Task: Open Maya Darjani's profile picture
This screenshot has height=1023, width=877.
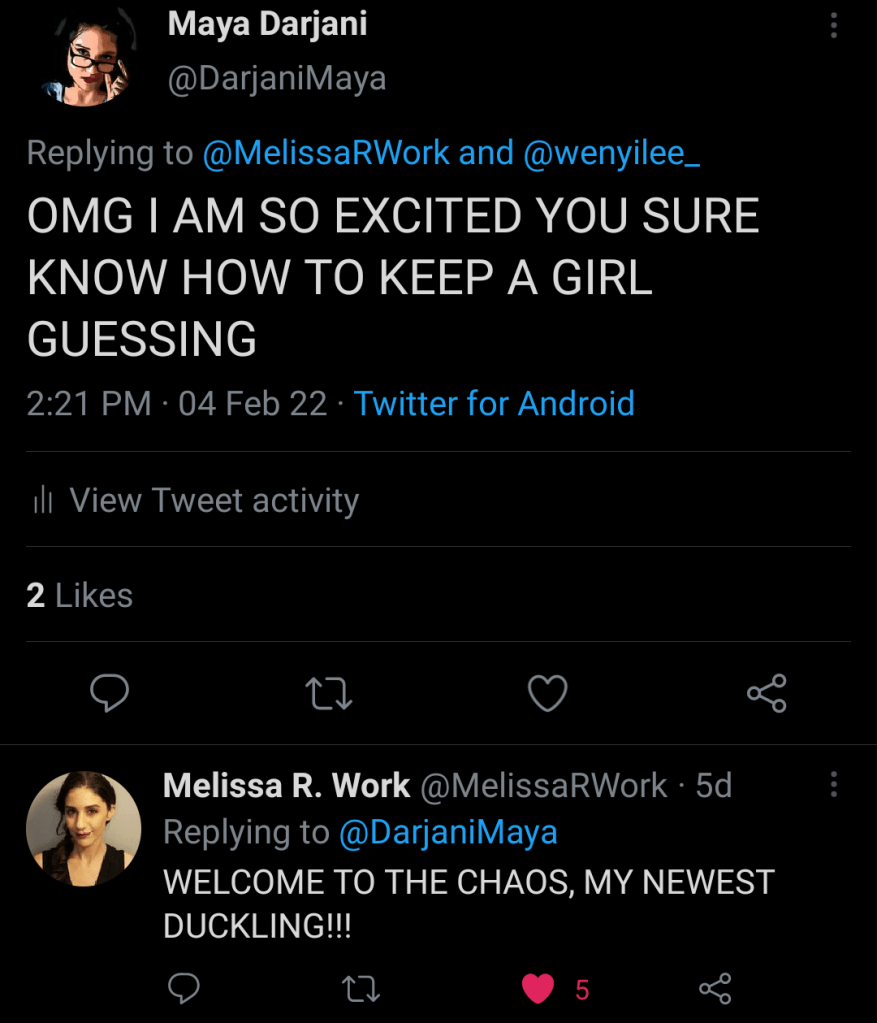Action: 85,60
